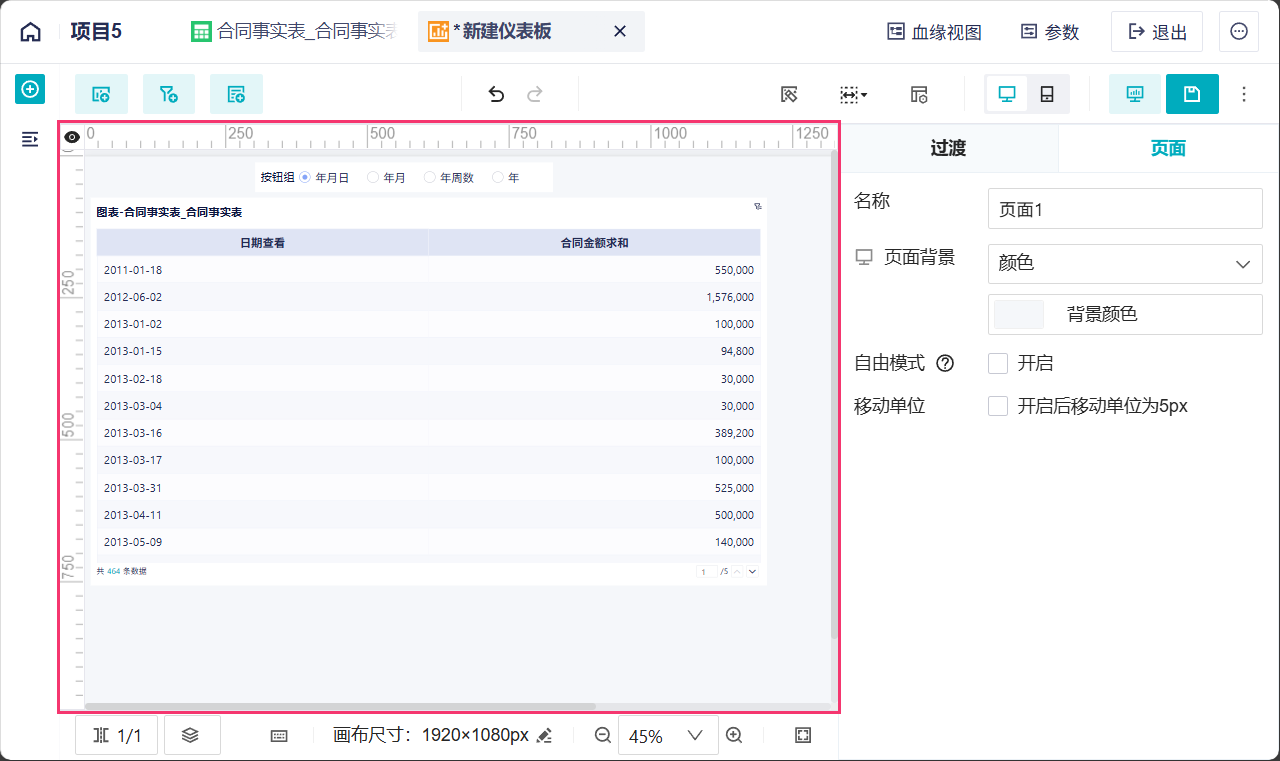Screen dimensions: 1280x761
Task: Enable the 自由模式 开启 checkbox
Action: (x=998, y=363)
